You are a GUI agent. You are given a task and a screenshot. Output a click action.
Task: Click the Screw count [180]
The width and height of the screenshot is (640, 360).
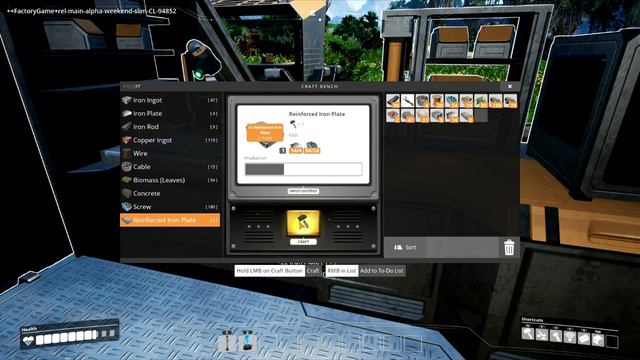[x=211, y=207]
